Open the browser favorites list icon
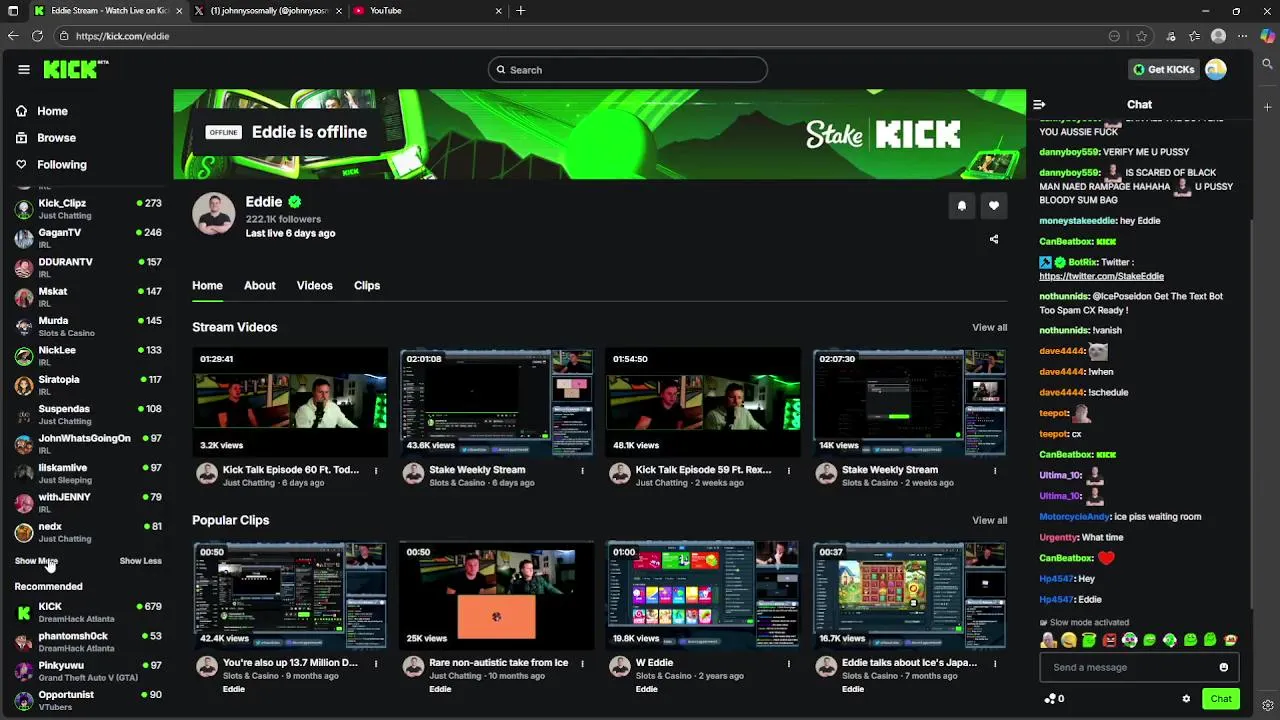The image size is (1280, 720). [x=1194, y=36]
